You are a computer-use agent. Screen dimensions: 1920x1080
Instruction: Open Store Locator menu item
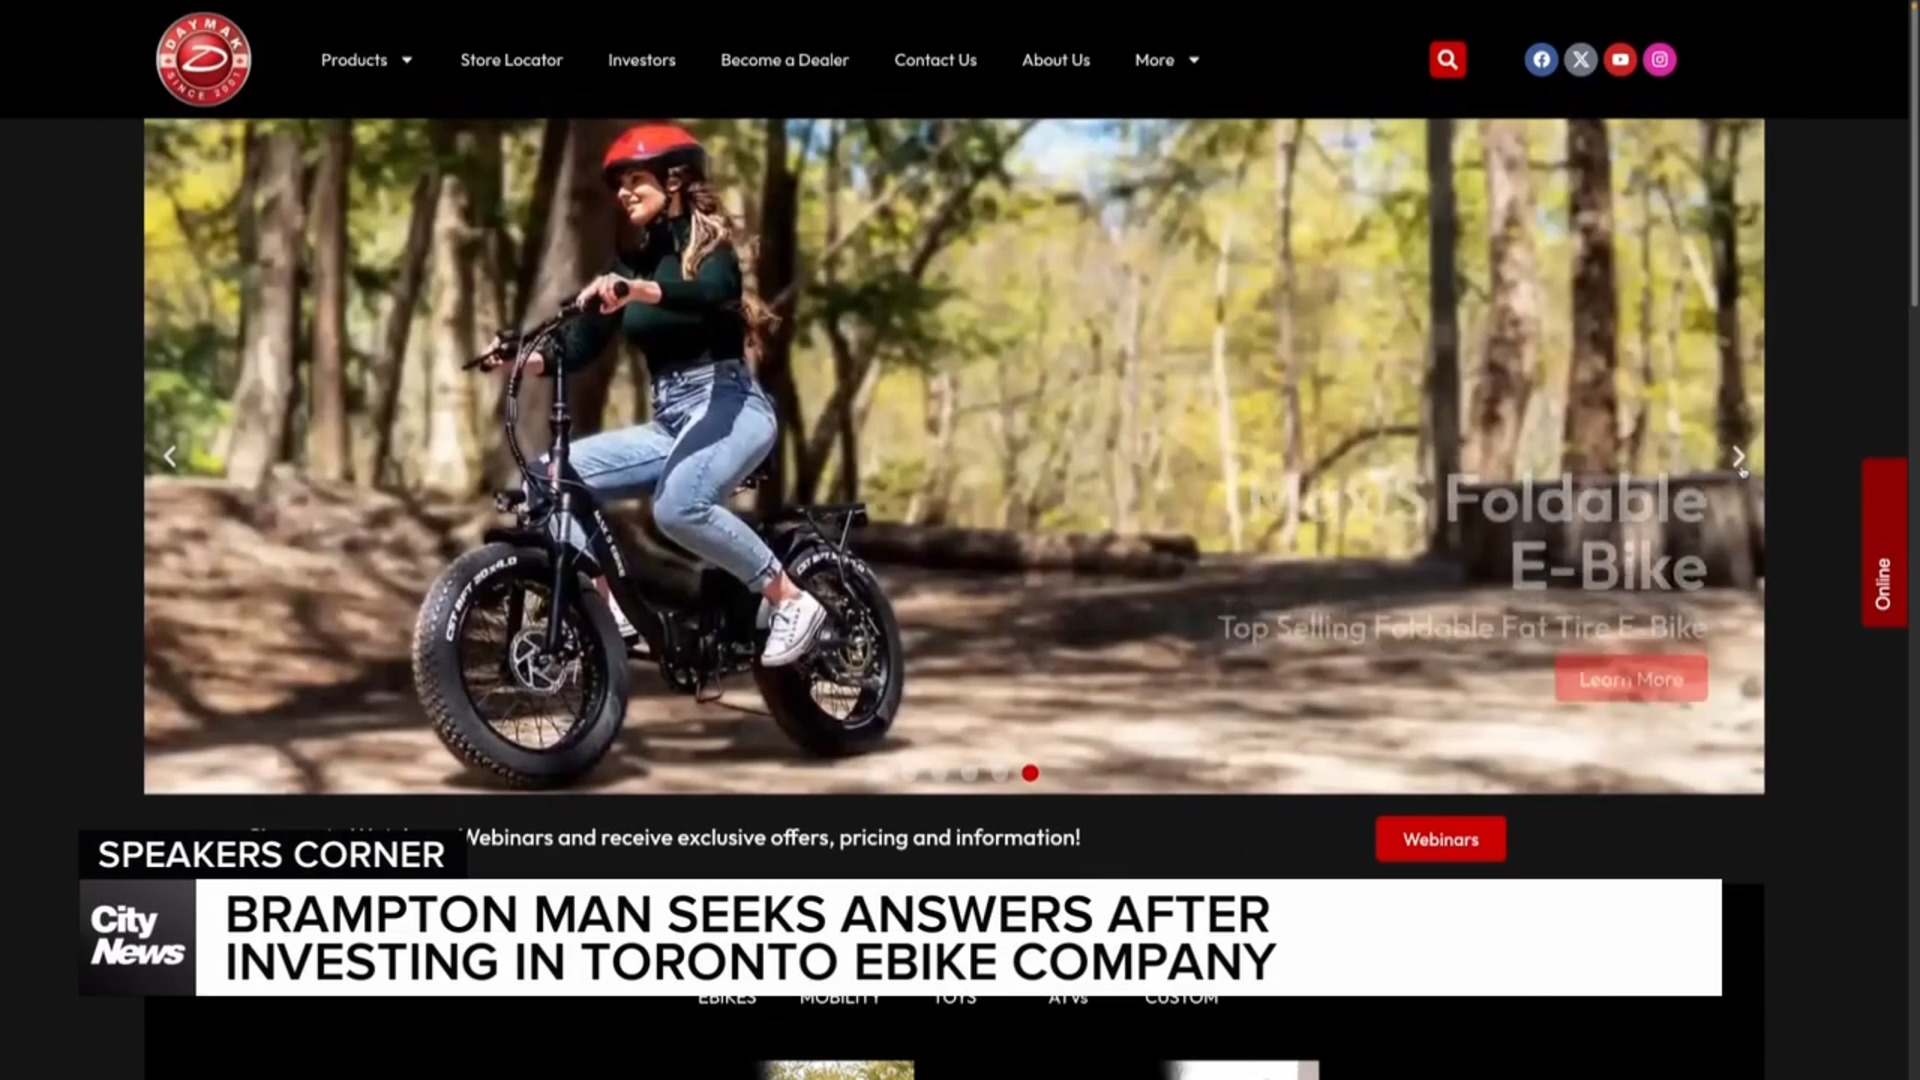[511, 60]
